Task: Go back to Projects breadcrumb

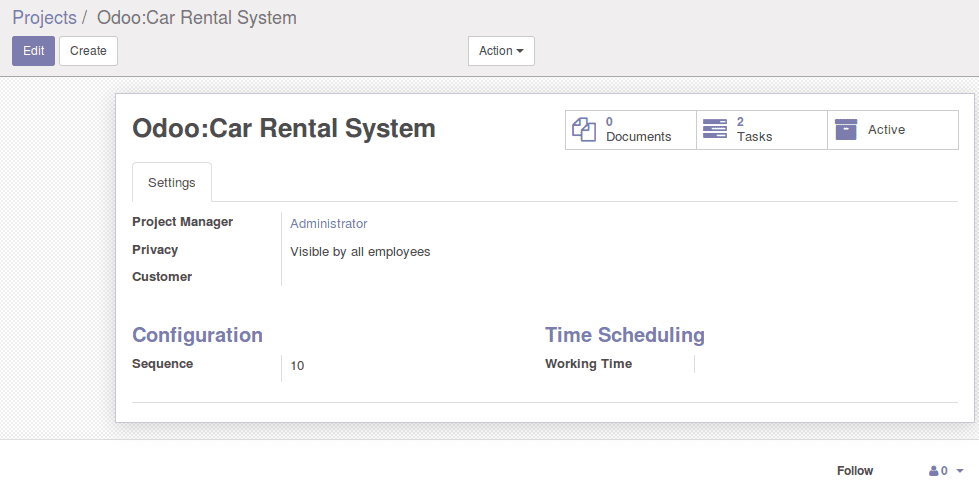Action: 44,17
